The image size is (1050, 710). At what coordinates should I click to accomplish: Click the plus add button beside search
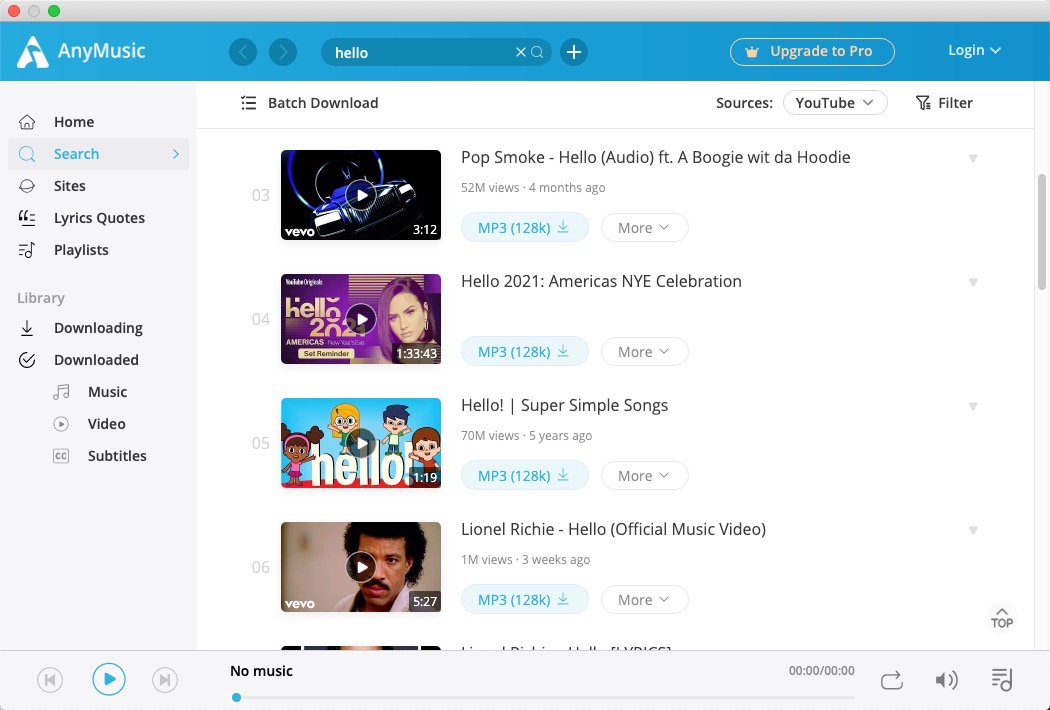click(x=574, y=52)
